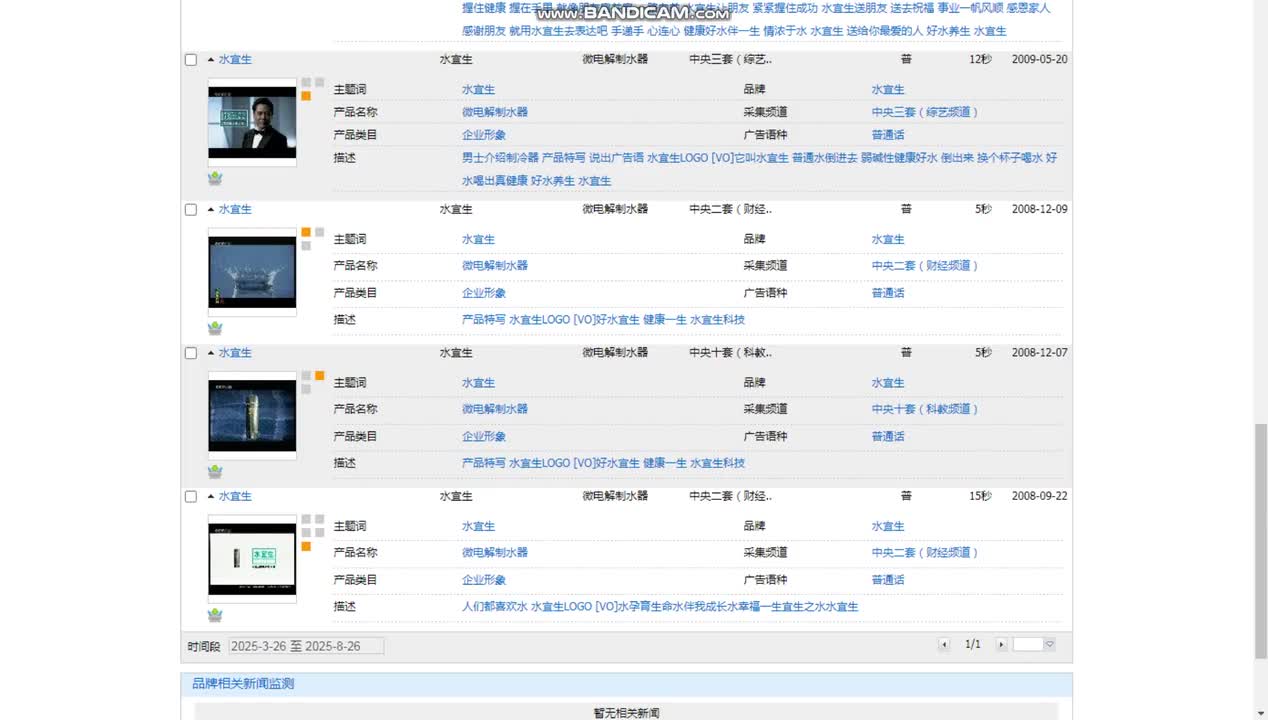Open the 水宜生 title link of the 2009-05-20 ad

[235, 59]
